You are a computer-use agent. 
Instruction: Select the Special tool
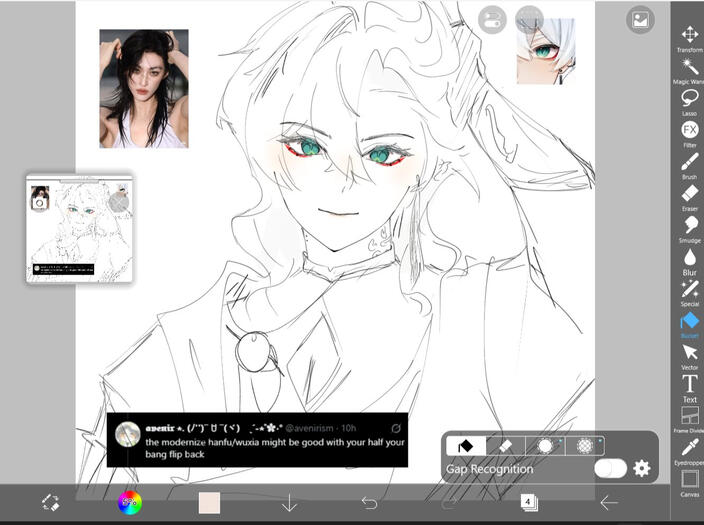(689, 293)
